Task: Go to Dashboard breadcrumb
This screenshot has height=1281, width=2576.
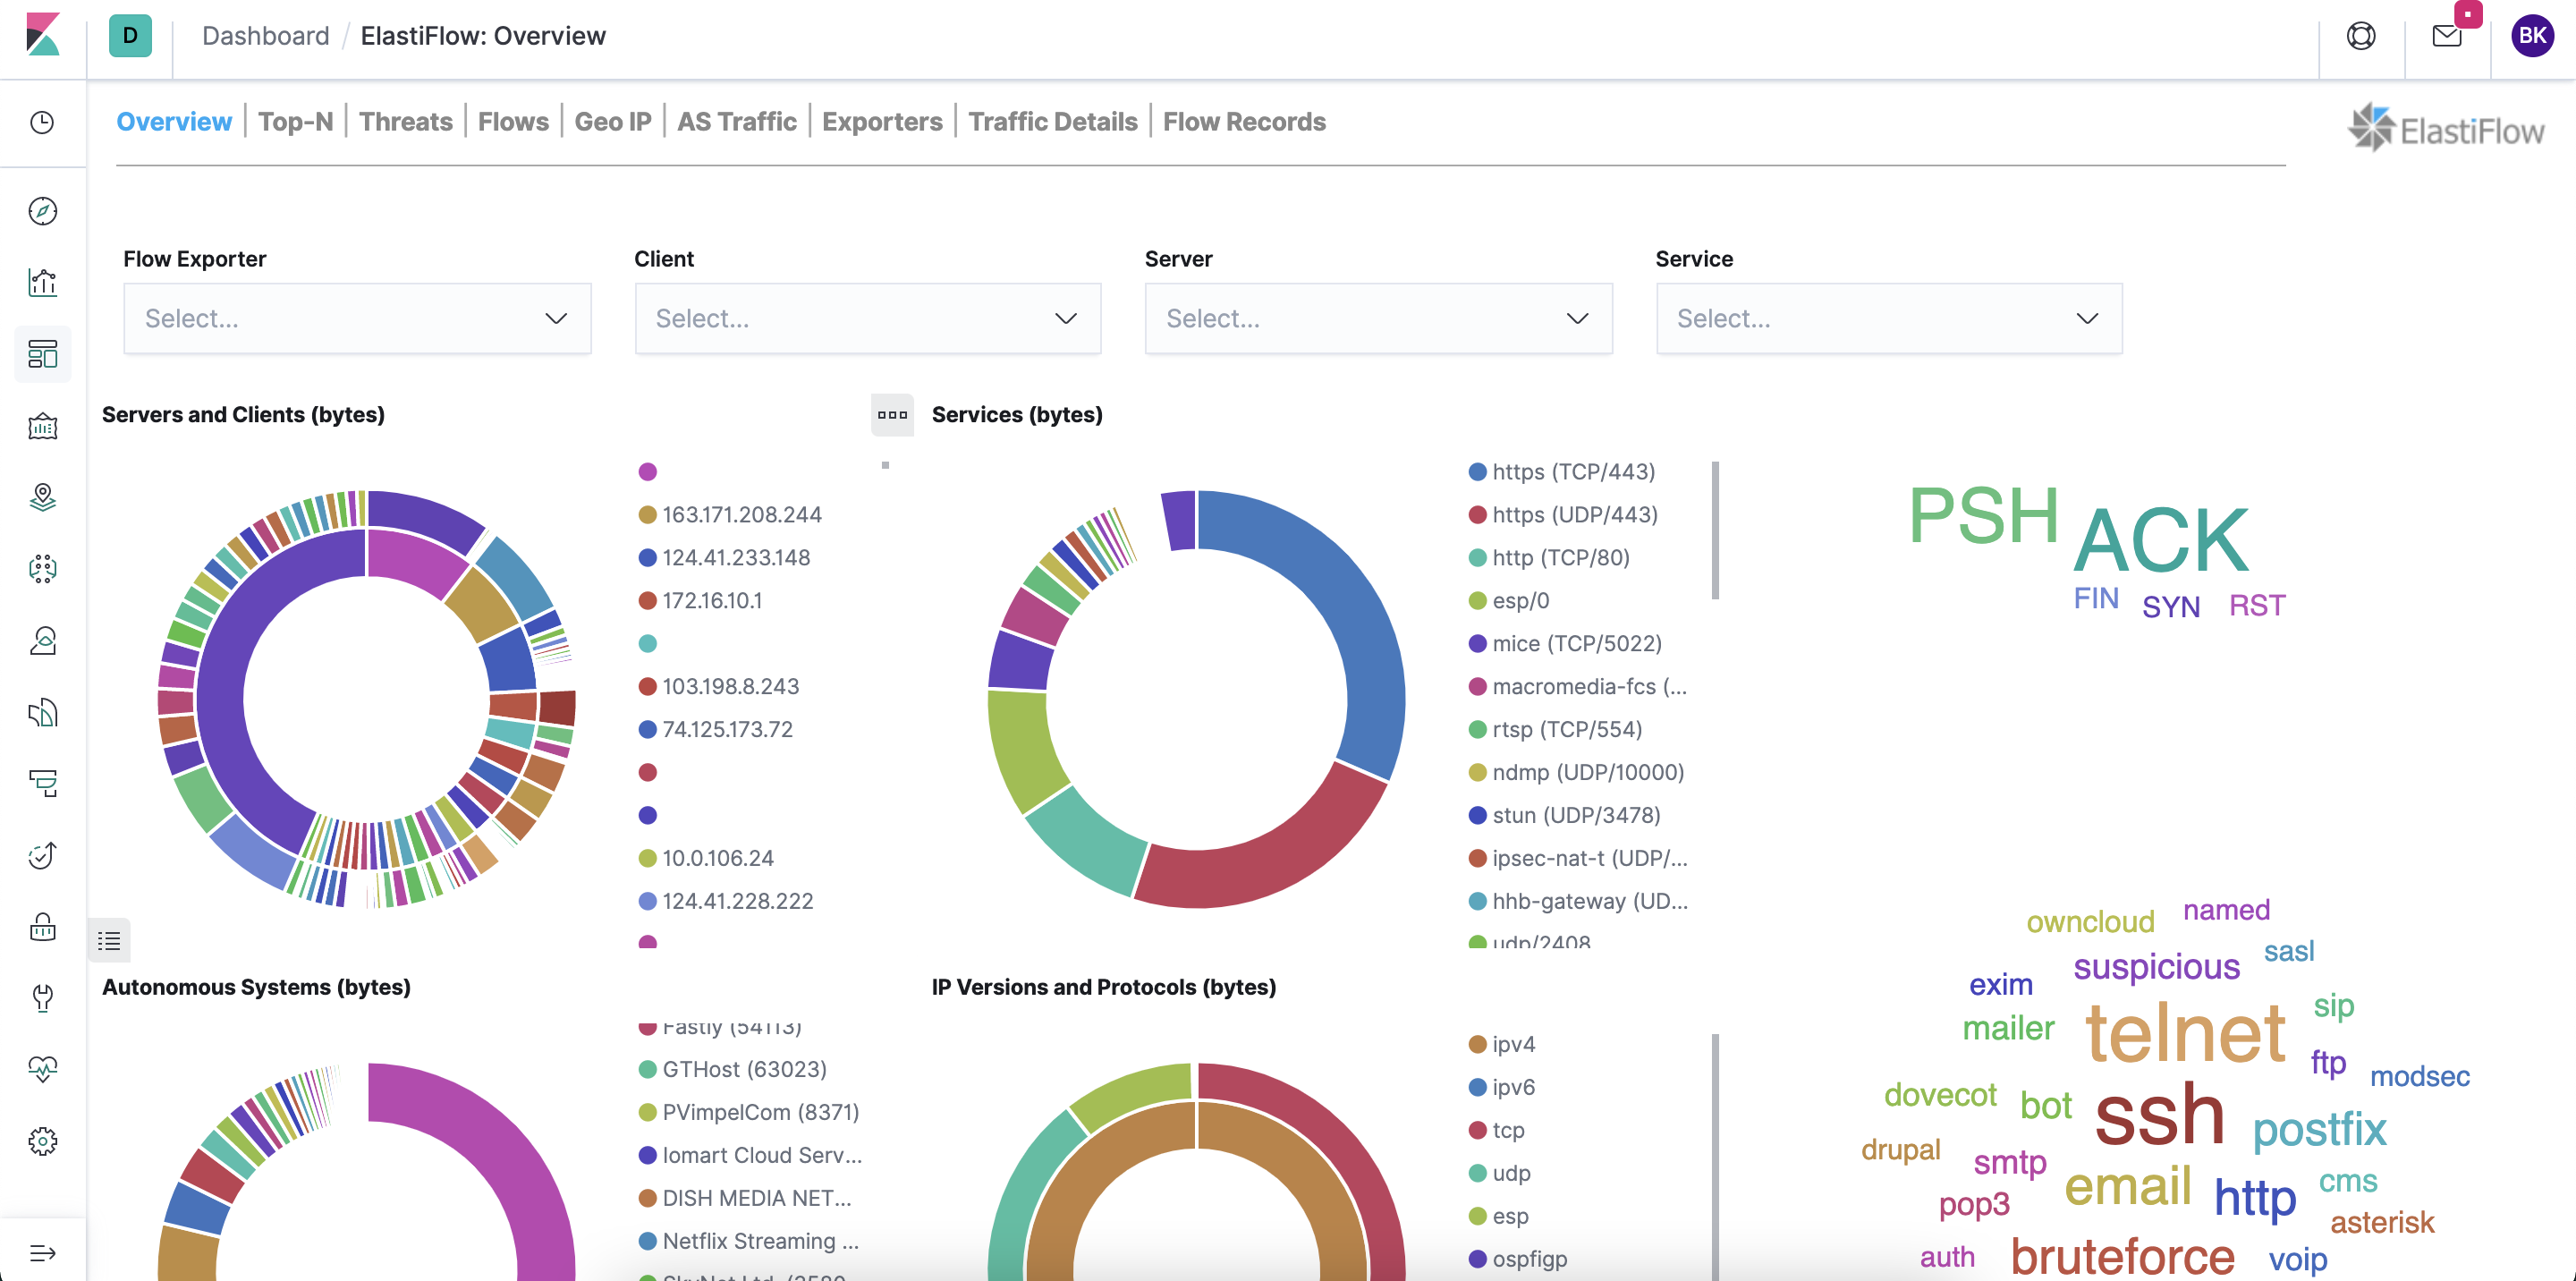Action: [265, 36]
